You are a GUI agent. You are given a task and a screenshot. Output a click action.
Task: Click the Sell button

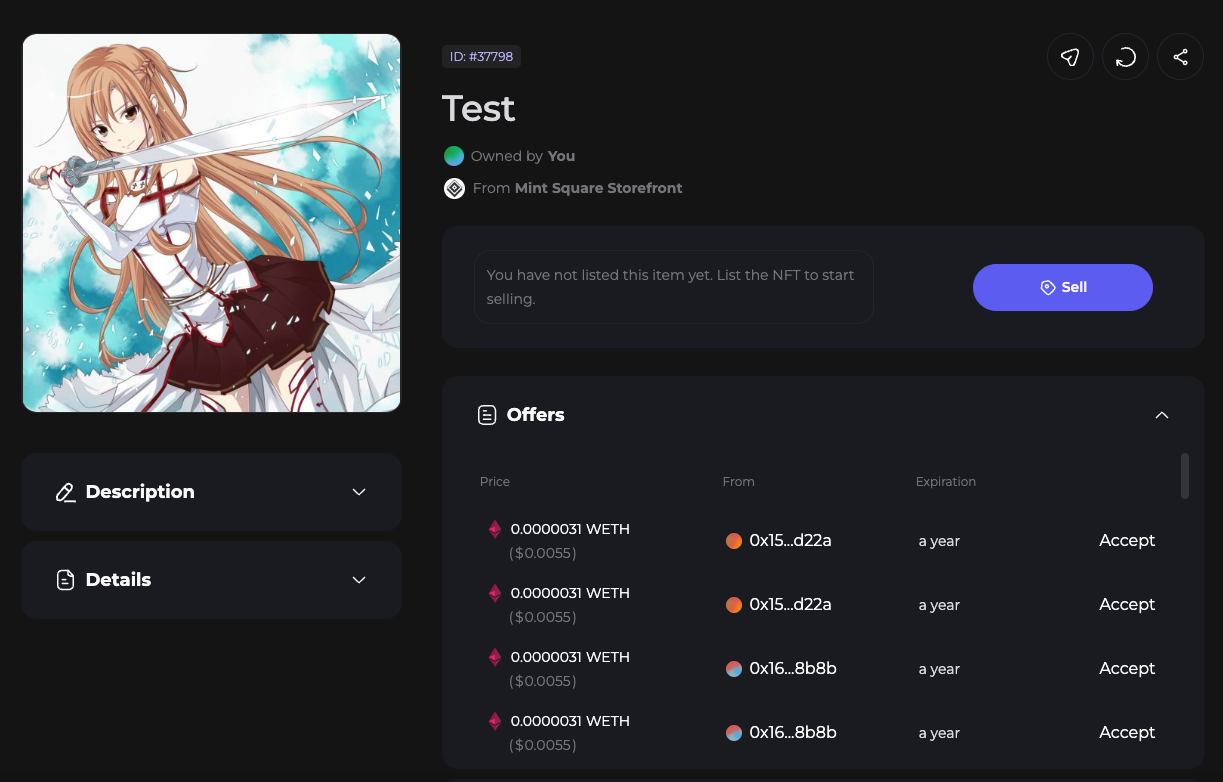pos(1063,287)
